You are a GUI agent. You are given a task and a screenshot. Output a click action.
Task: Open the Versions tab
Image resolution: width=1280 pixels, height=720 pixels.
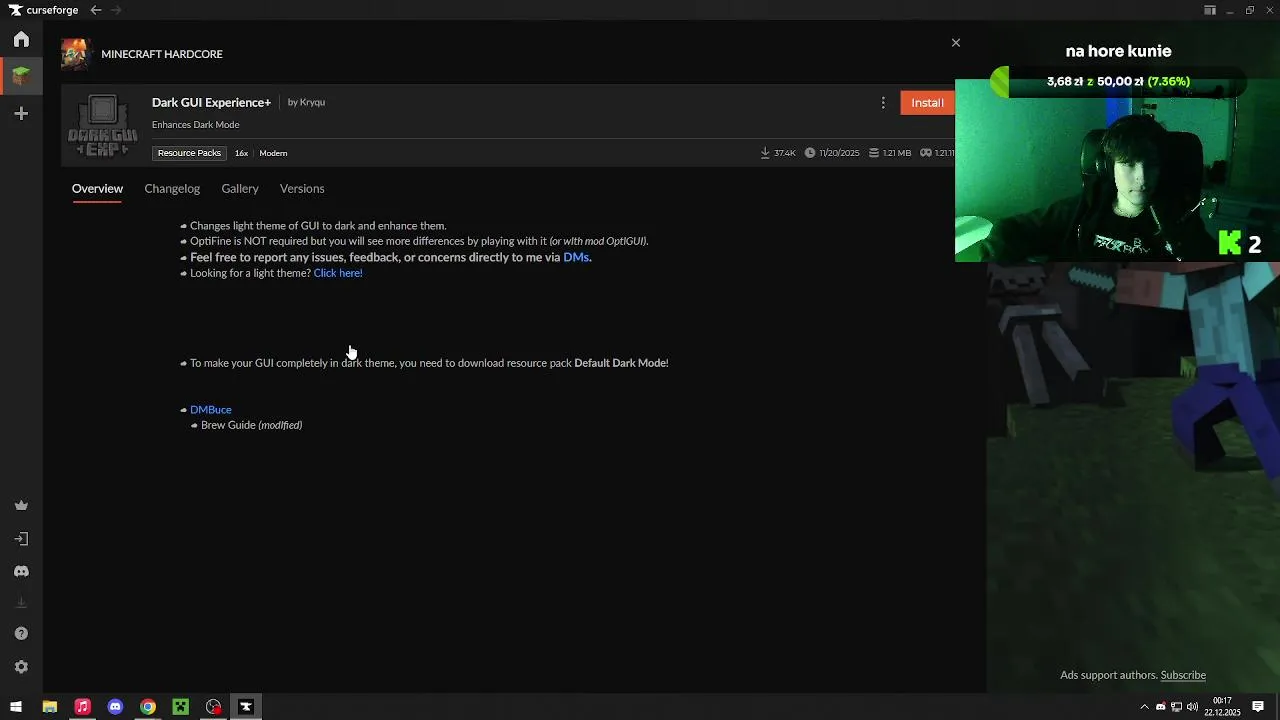click(302, 189)
